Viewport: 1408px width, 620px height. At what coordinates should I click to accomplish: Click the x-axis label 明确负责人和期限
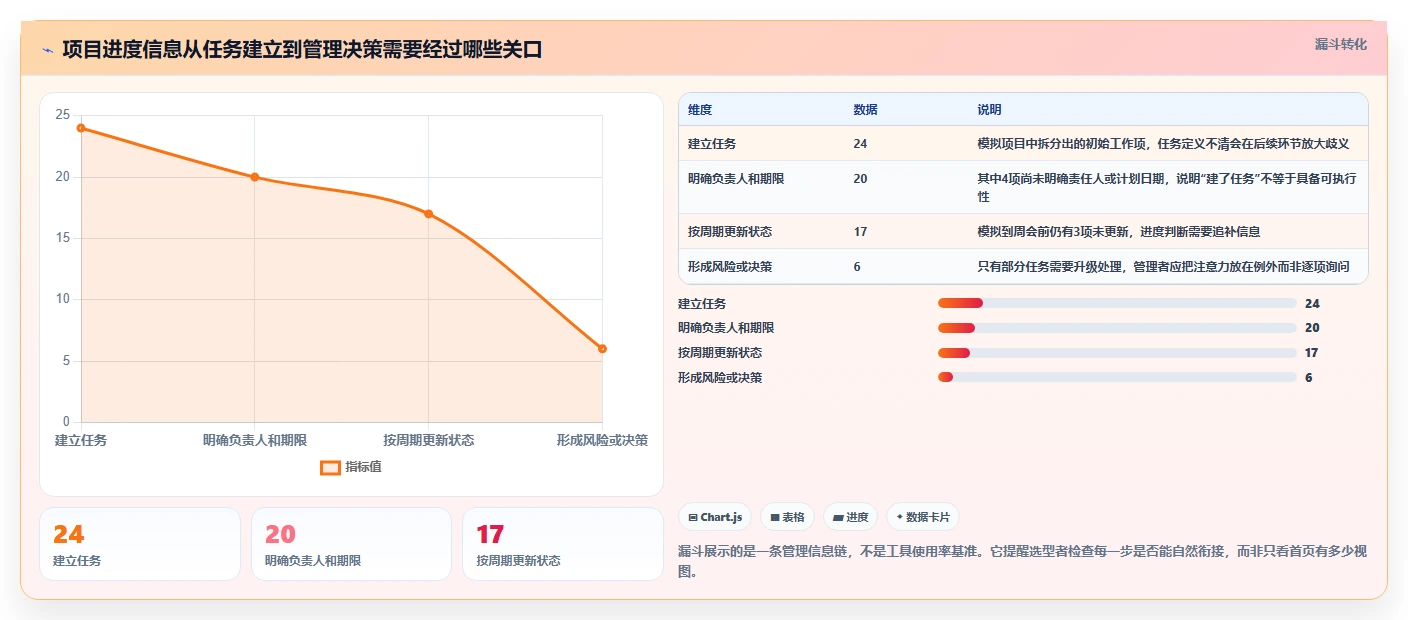coord(255,440)
